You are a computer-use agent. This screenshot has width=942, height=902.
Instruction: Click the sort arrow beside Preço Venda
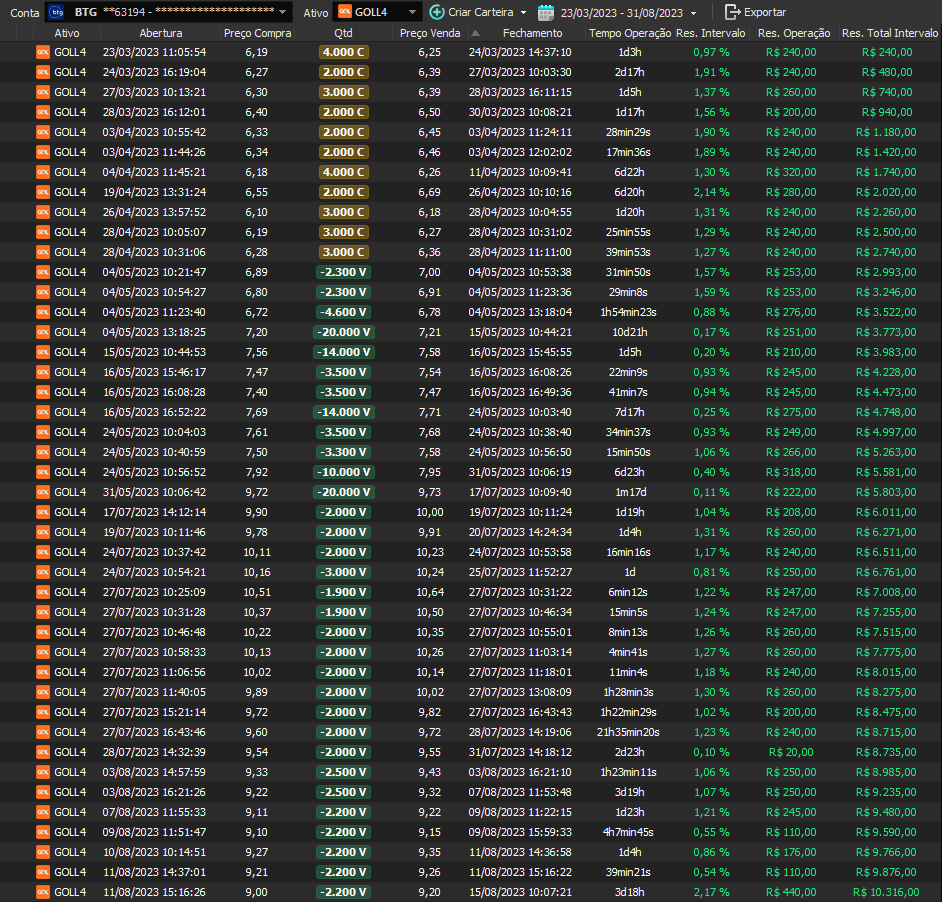[476, 34]
